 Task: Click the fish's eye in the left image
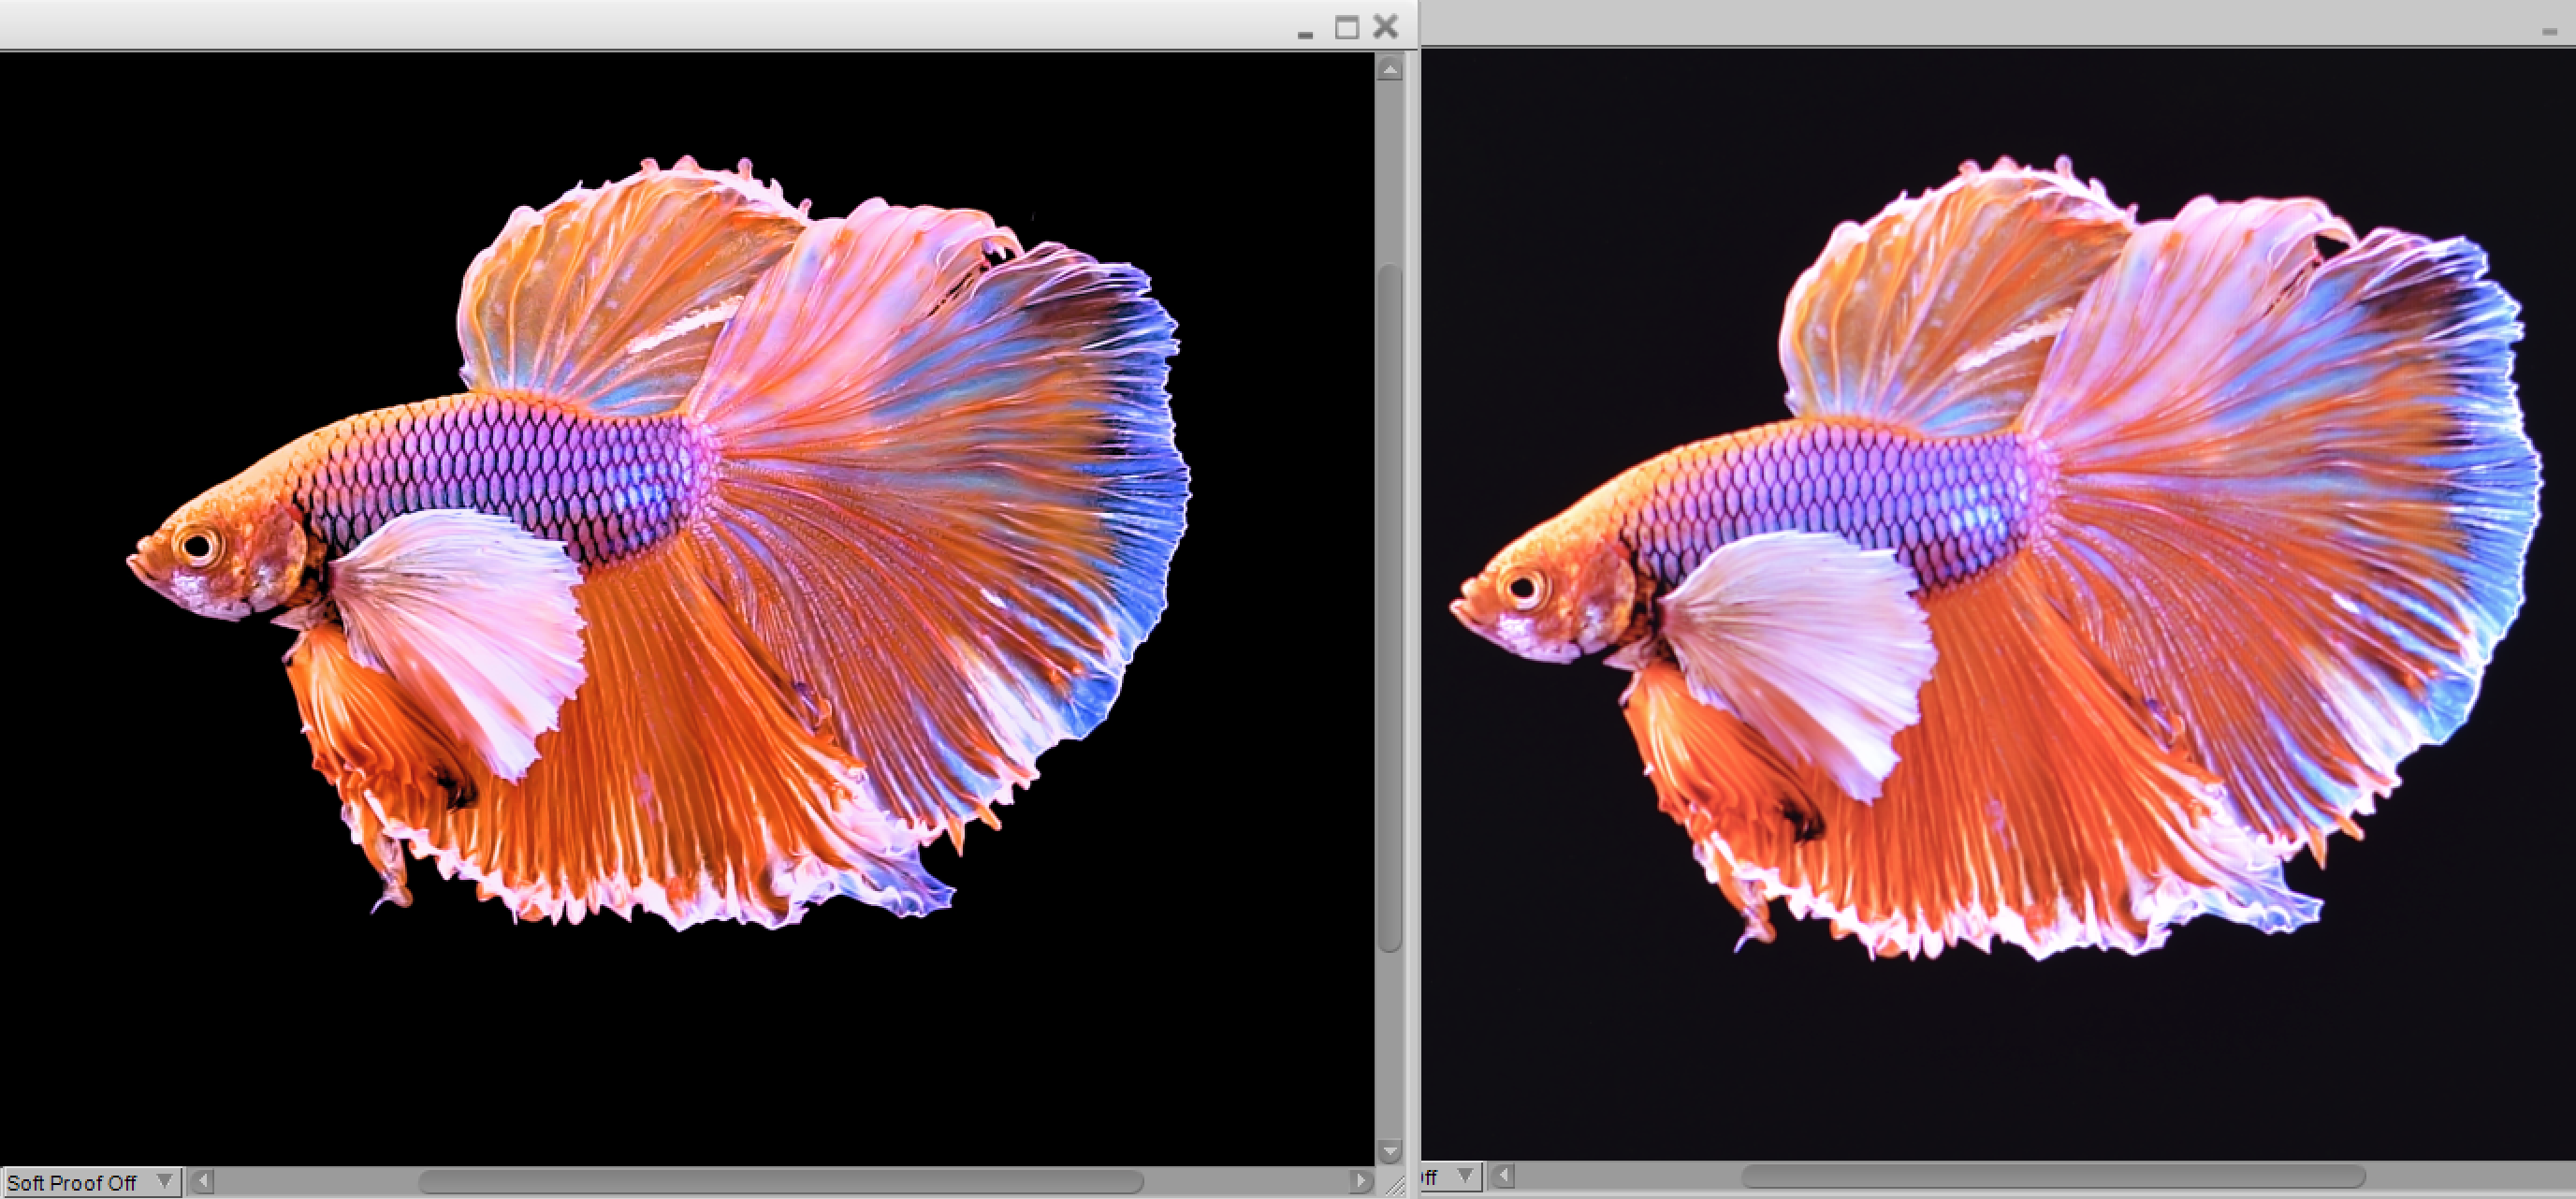(198, 546)
